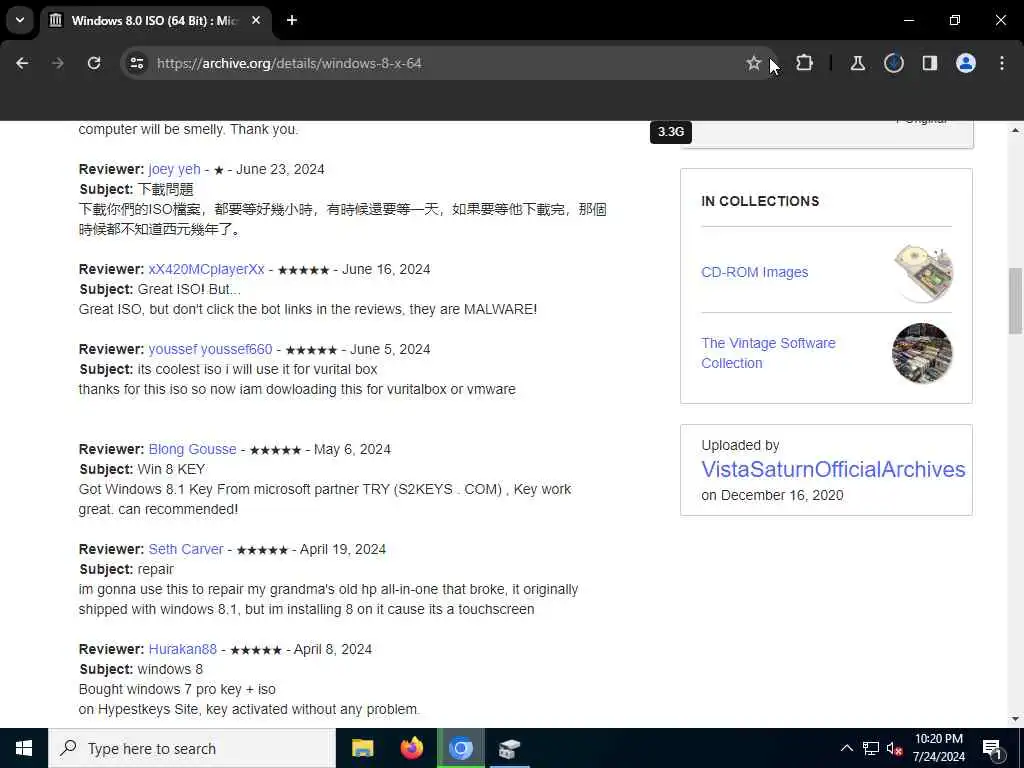Screen dimensions: 1024x768
Task: Open reviewer Seth Carver's profile
Action: 186,549
